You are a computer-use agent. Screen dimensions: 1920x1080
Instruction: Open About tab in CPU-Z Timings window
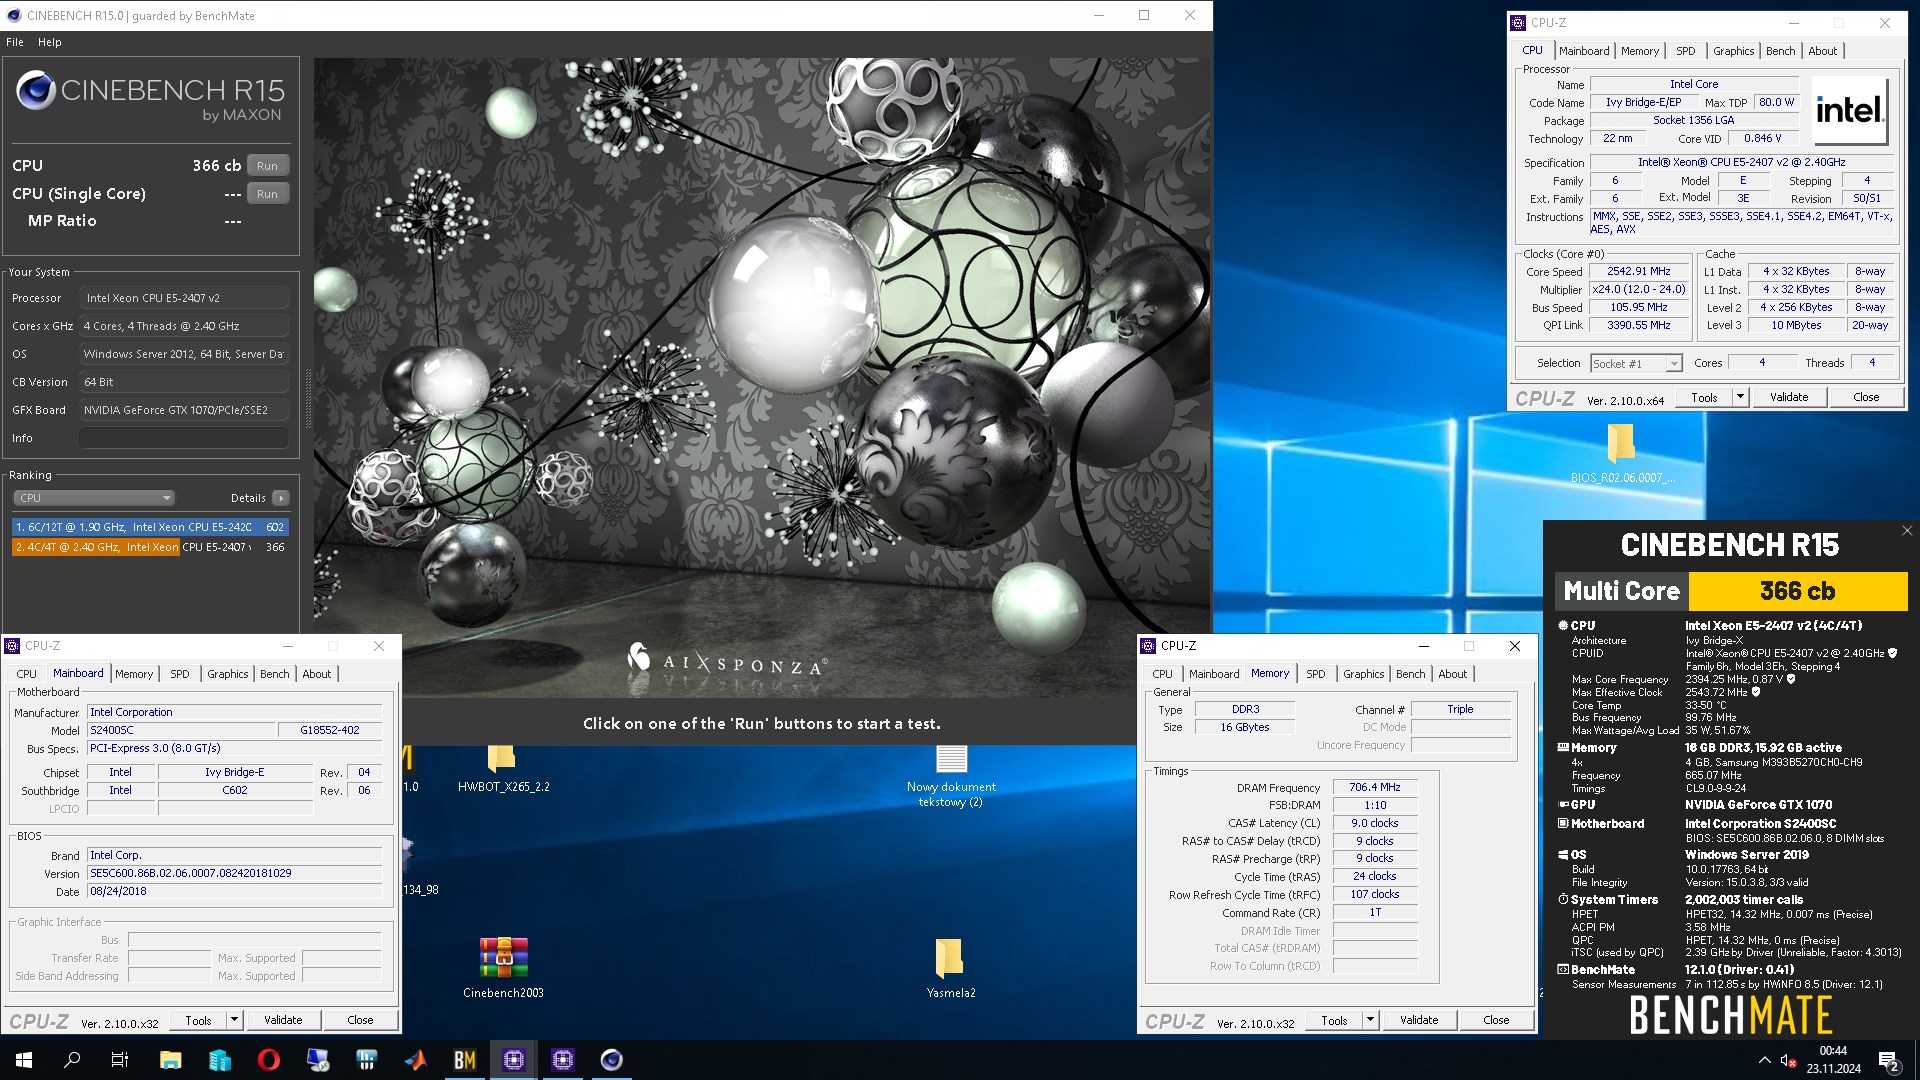click(x=1452, y=674)
